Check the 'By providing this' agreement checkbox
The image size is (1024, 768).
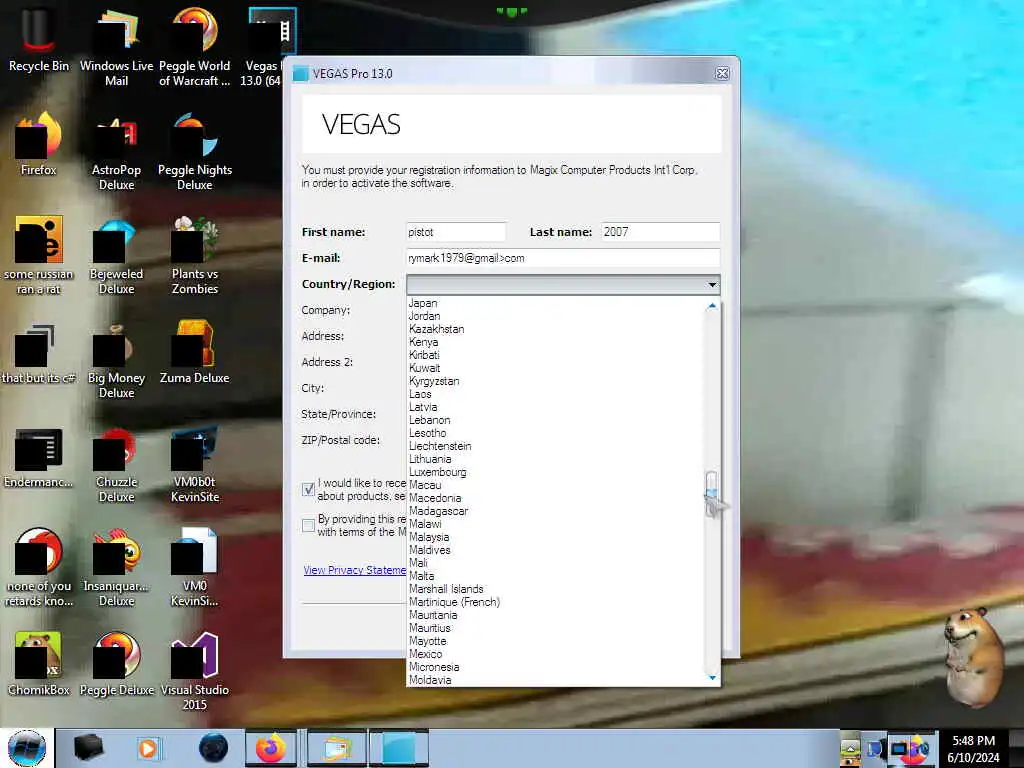(309, 525)
